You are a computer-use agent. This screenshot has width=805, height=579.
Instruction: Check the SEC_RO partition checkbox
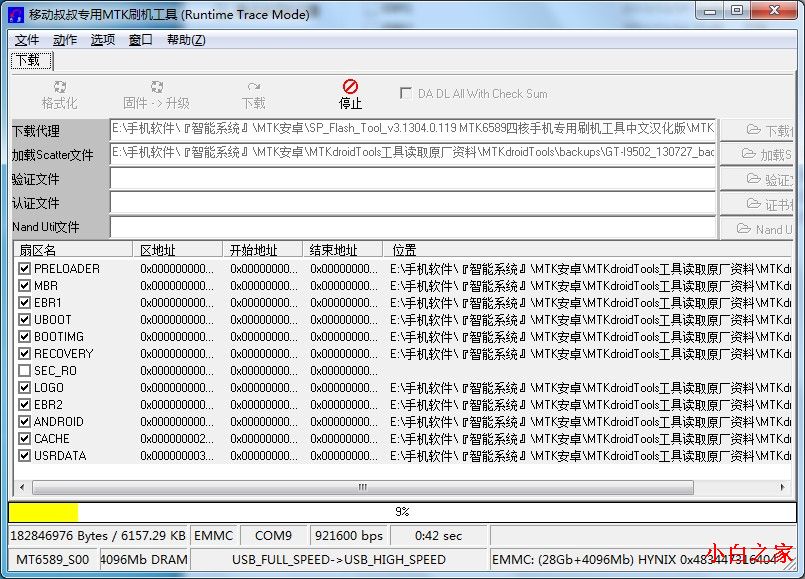24,370
